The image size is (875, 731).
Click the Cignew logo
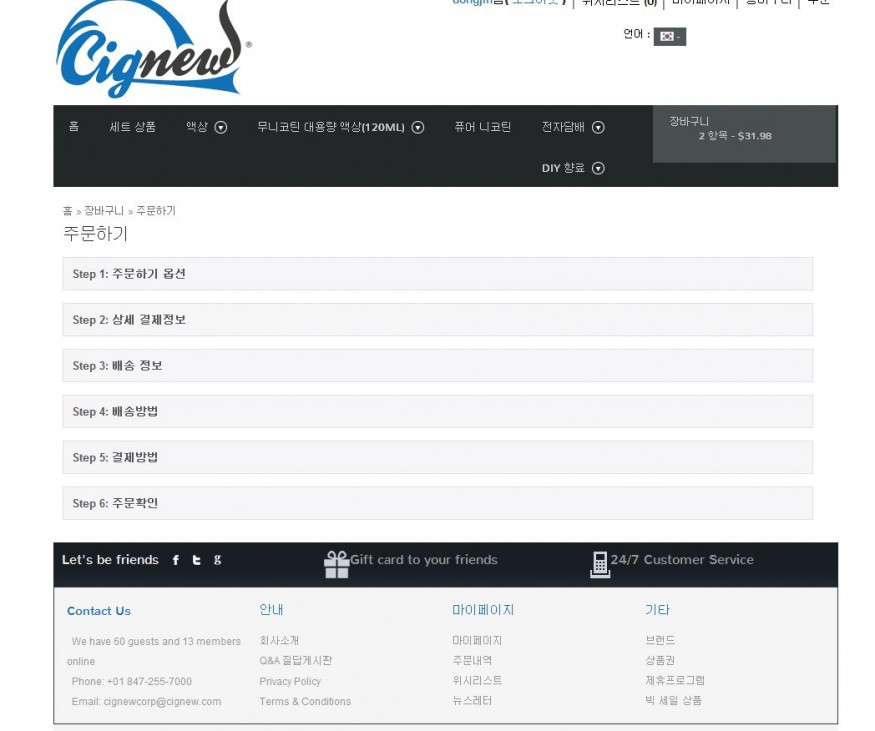click(153, 49)
